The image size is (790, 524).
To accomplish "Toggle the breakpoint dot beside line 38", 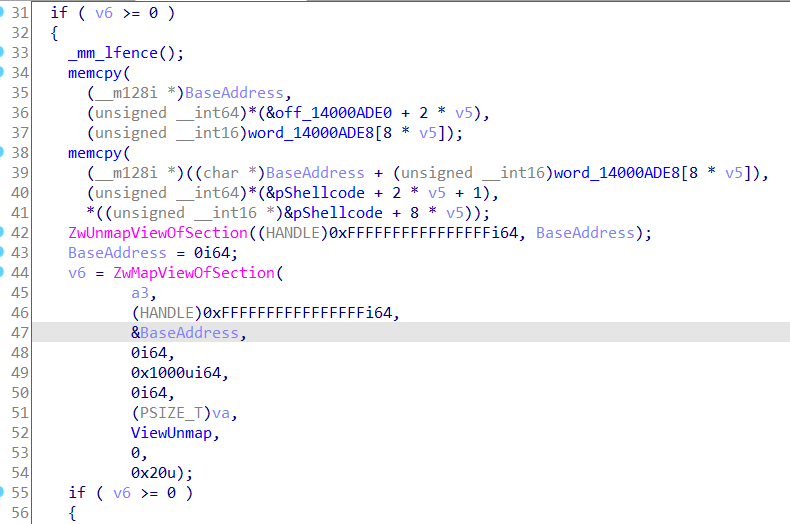I will click(2, 152).
